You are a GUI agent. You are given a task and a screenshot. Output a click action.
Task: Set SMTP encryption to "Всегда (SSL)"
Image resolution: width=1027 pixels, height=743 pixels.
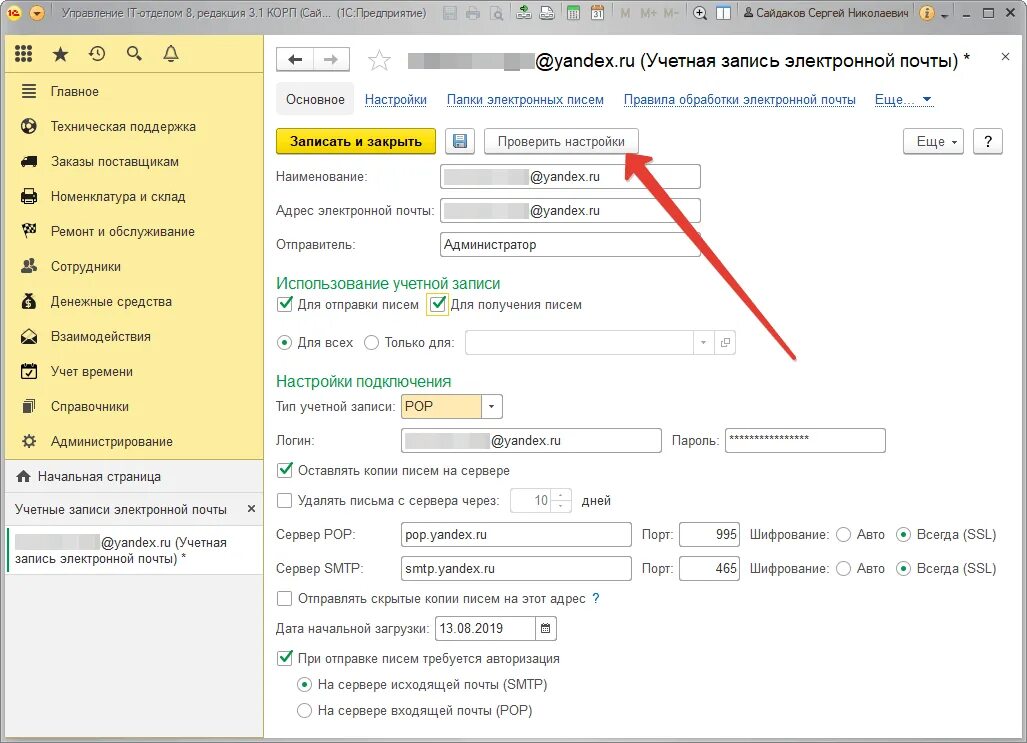[x=903, y=569]
